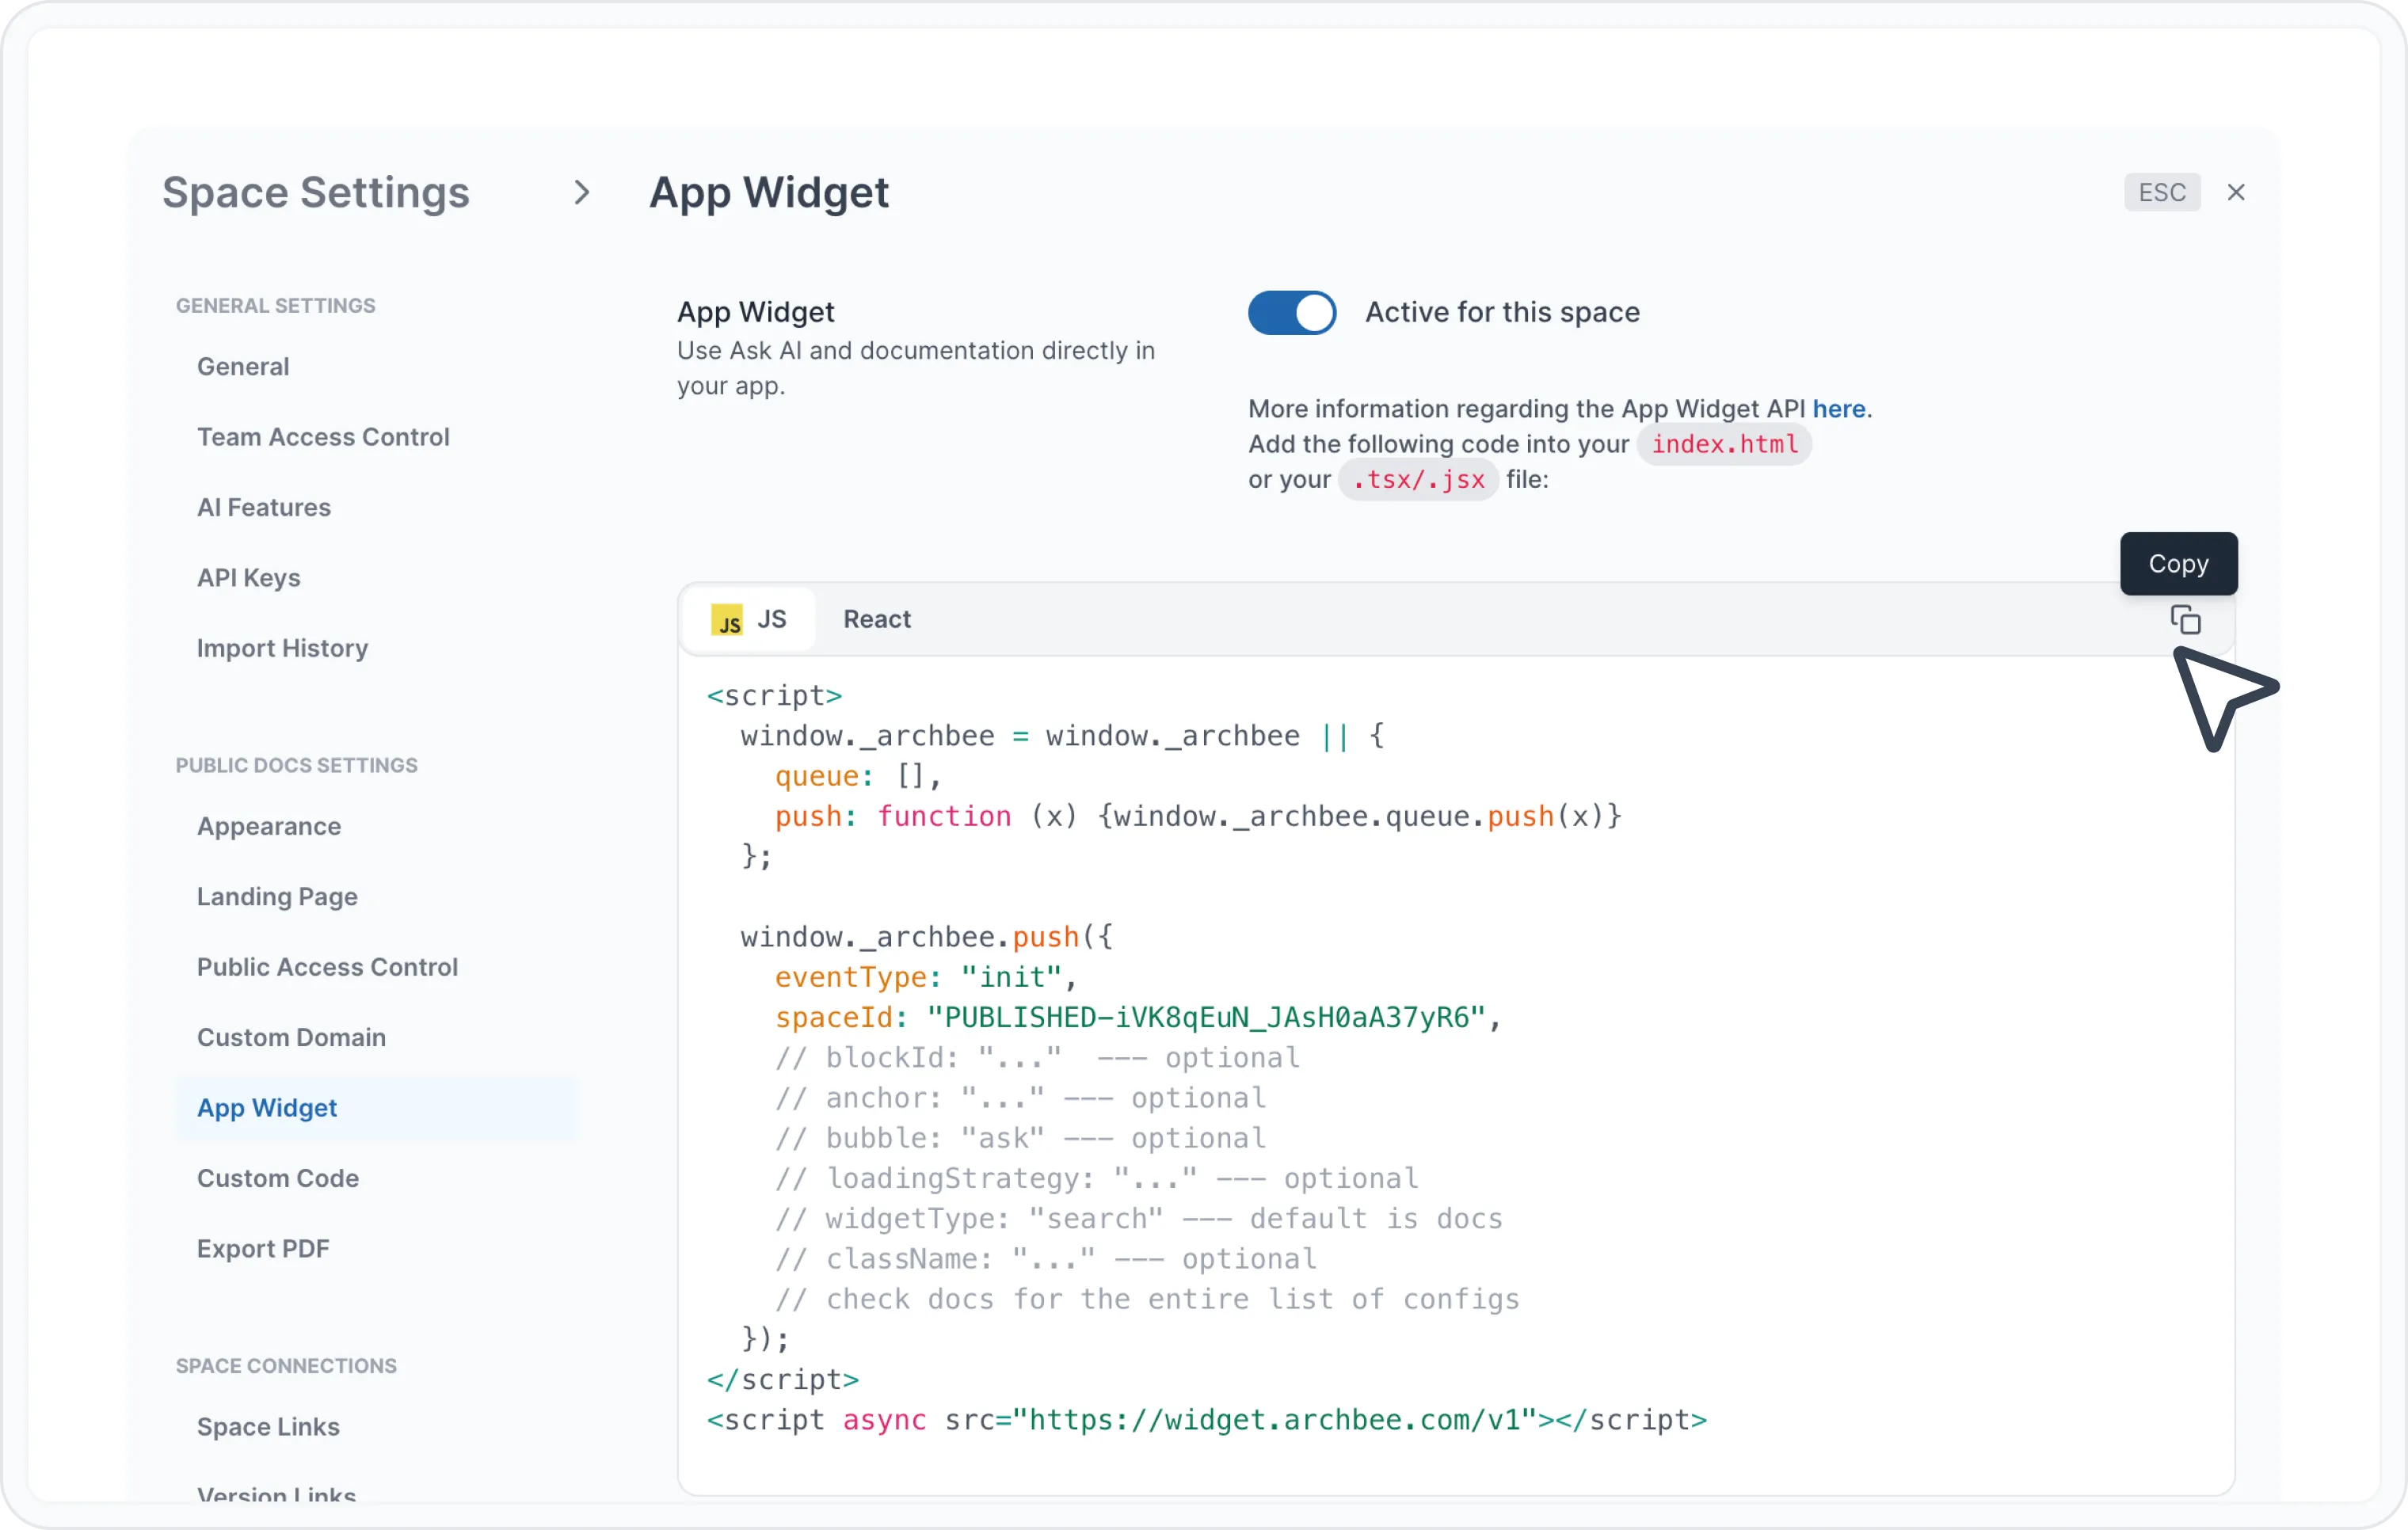The height and width of the screenshot is (1530, 2408).
Task: Click the App Widget page heading
Action: tap(769, 192)
